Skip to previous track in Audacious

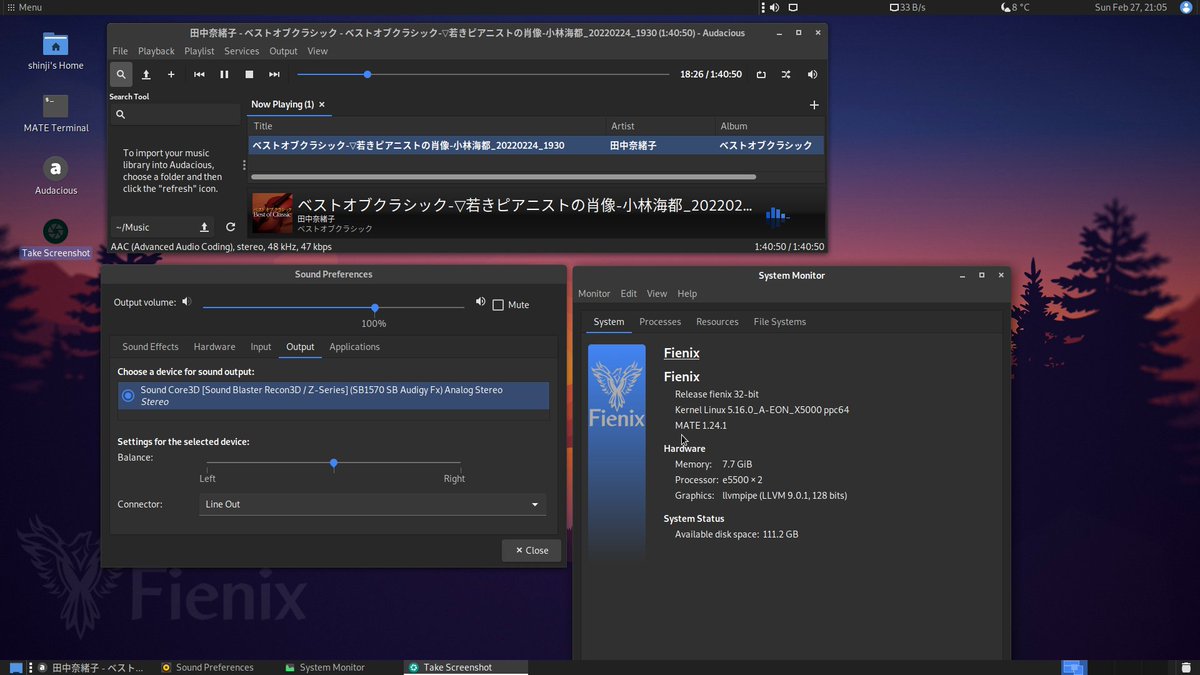[x=199, y=74]
